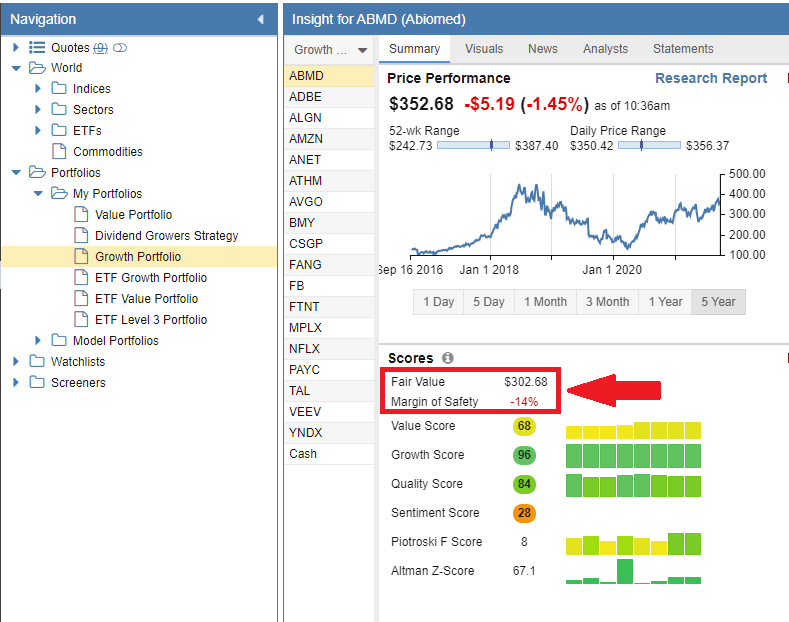Switch to the News tab
Screen dimensions: 789x622
pyautogui.click(x=542, y=49)
